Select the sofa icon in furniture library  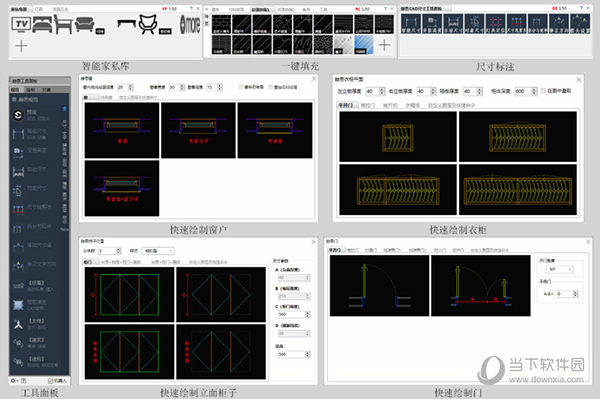[x=85, y=24]
